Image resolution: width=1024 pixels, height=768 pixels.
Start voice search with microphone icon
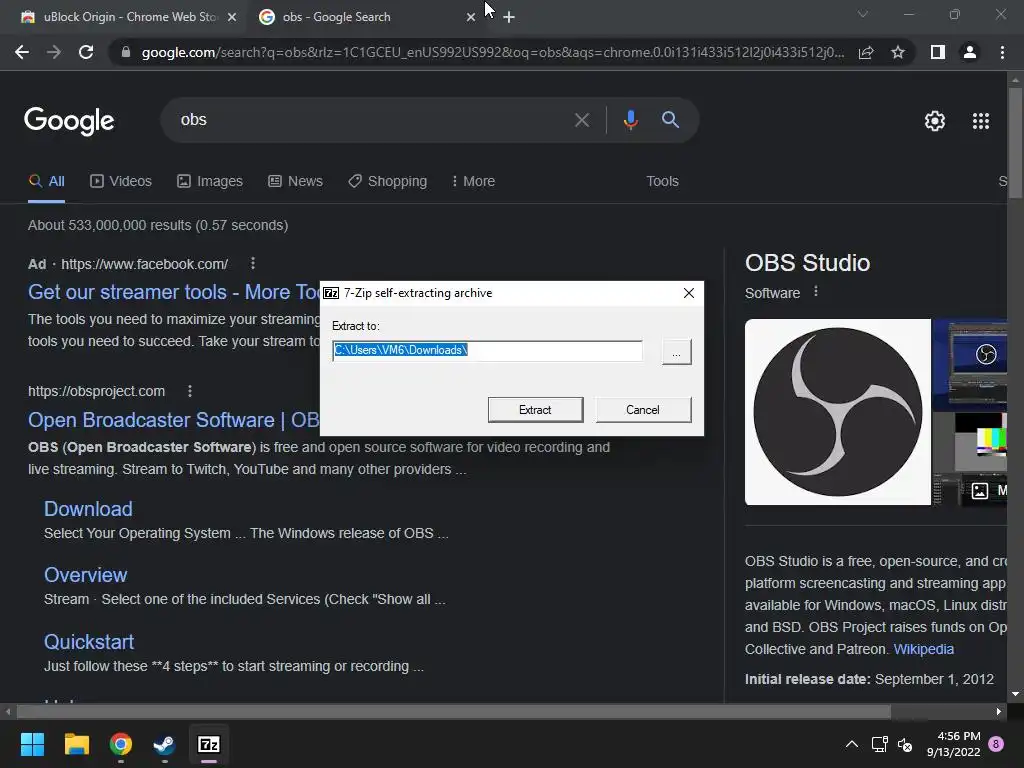(630, 120)
